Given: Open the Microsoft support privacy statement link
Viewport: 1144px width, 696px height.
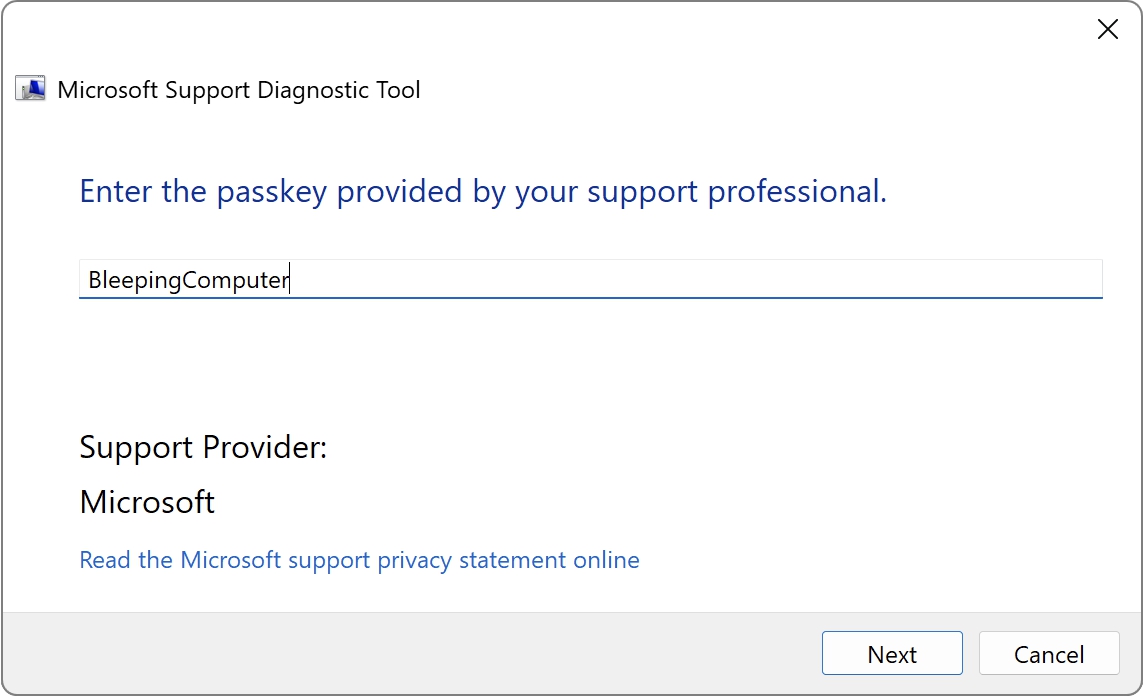Looking at the screenshot, I should (x=359, y=560).
